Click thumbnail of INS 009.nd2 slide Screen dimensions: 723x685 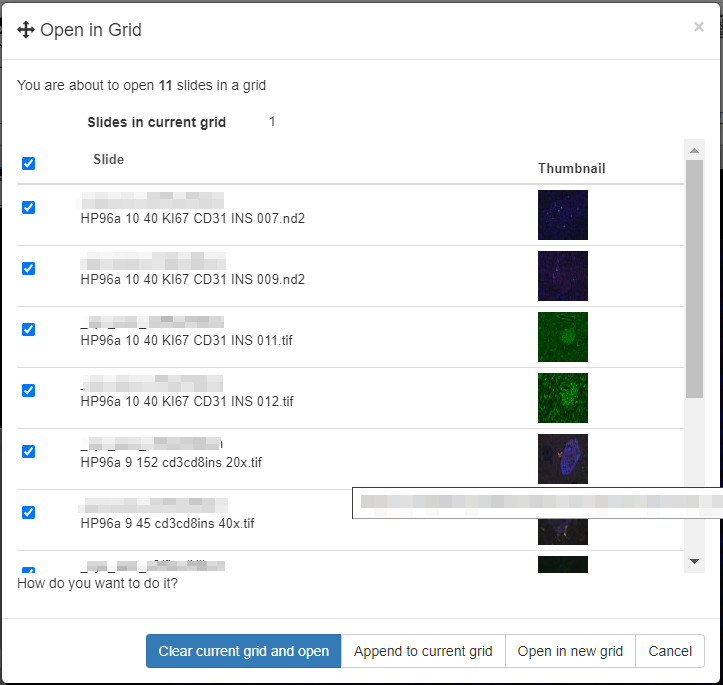click(562, 276)
